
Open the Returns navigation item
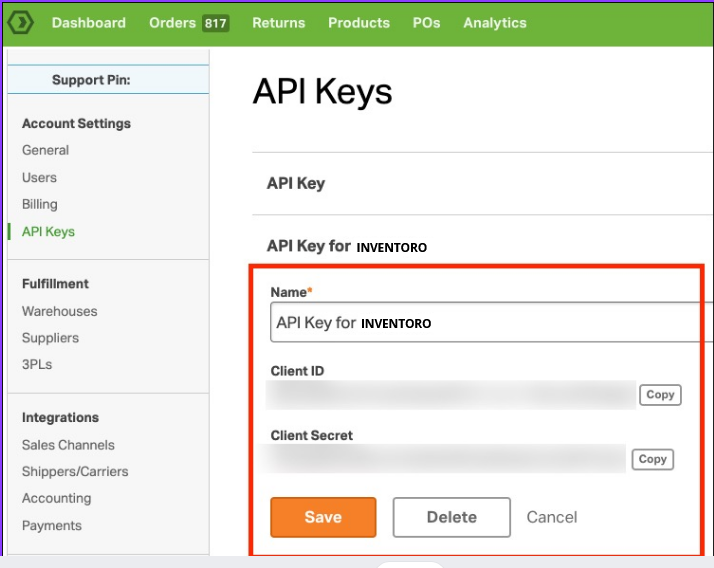[278, 22]
